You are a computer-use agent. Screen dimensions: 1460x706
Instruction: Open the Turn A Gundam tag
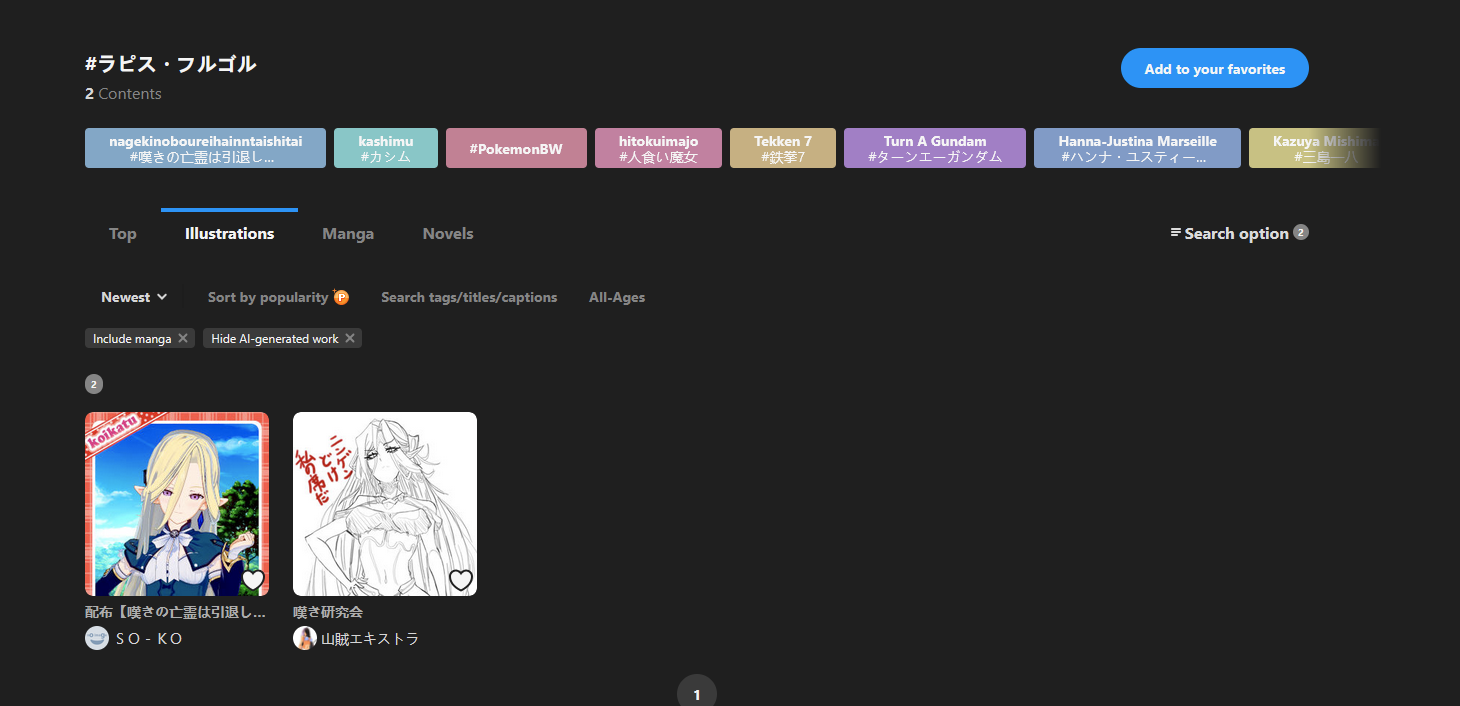935,148
